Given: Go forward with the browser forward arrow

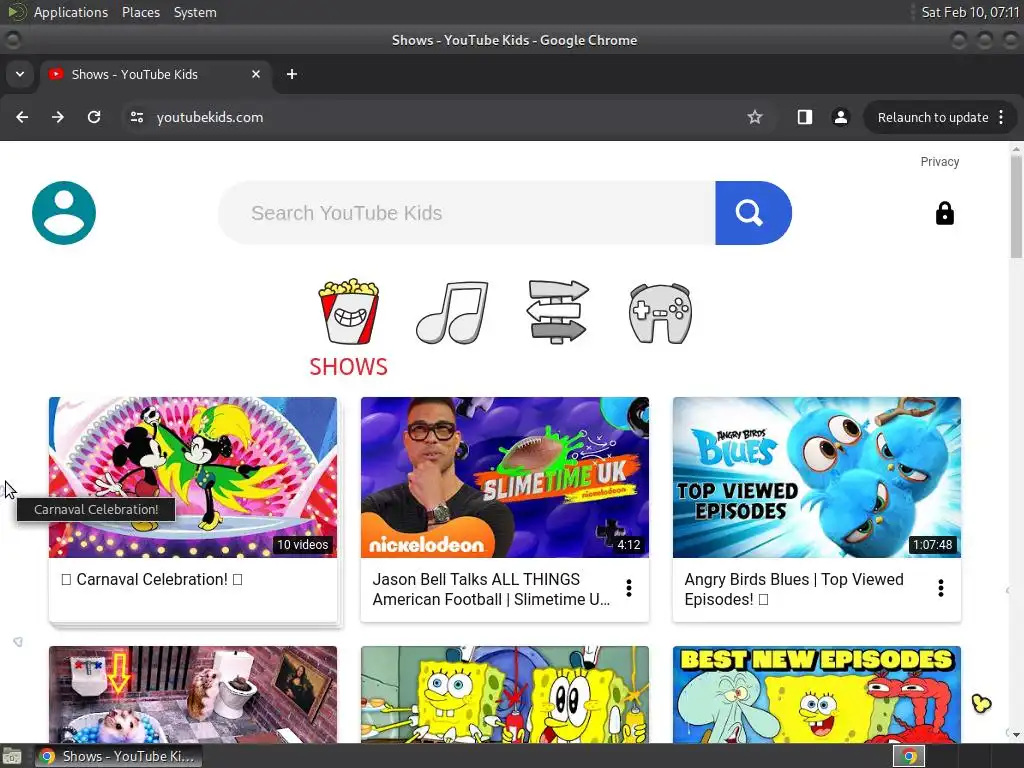Looking at the screenshot, I should (58, 117).
